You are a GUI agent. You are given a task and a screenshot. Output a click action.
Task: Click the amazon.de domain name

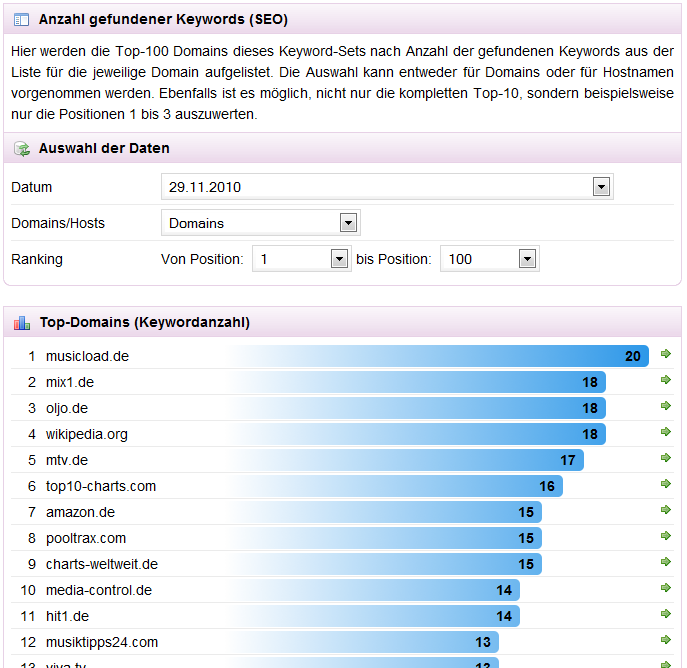(80, 512)
